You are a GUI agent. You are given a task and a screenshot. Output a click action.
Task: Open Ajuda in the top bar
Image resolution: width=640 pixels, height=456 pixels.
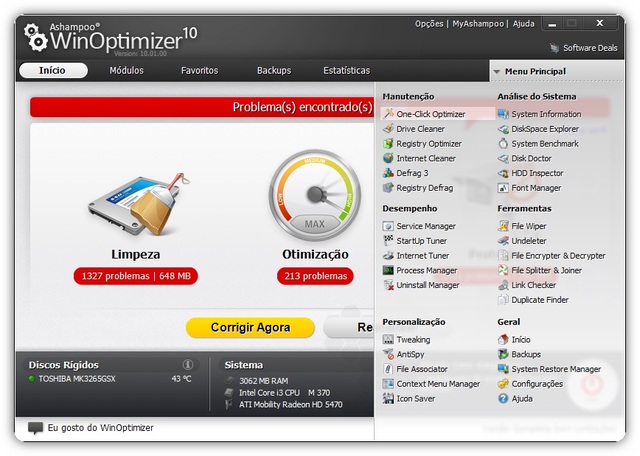tap(524, 24)
